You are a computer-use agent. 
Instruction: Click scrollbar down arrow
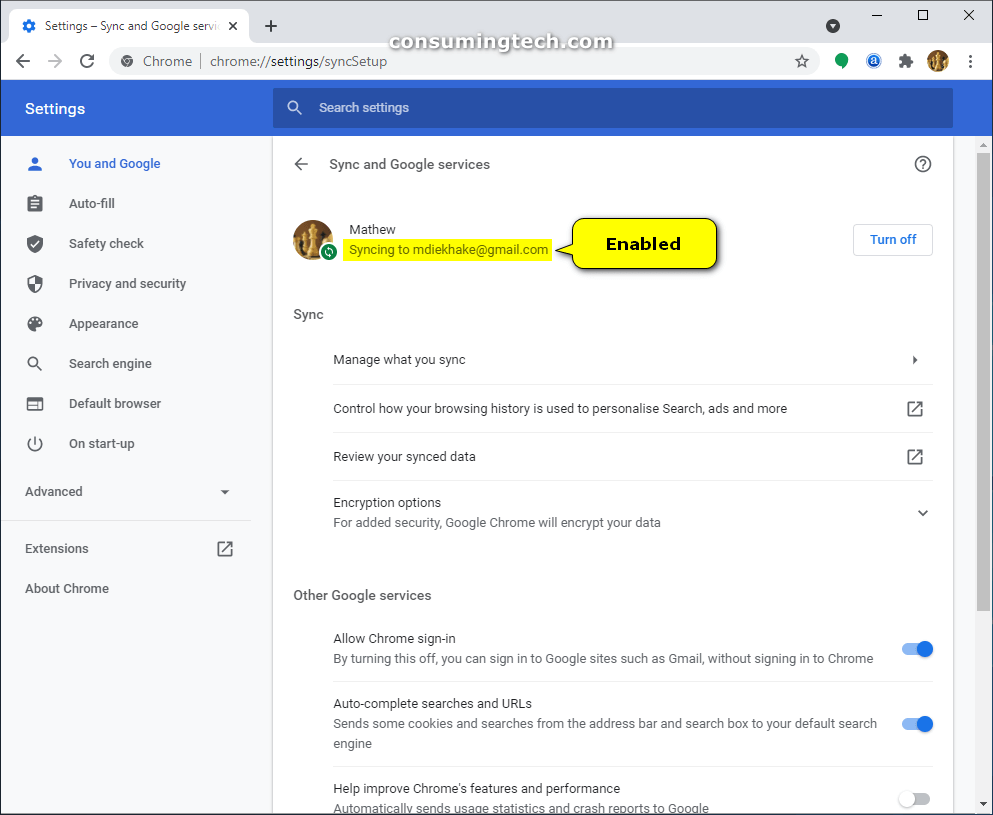983,805
